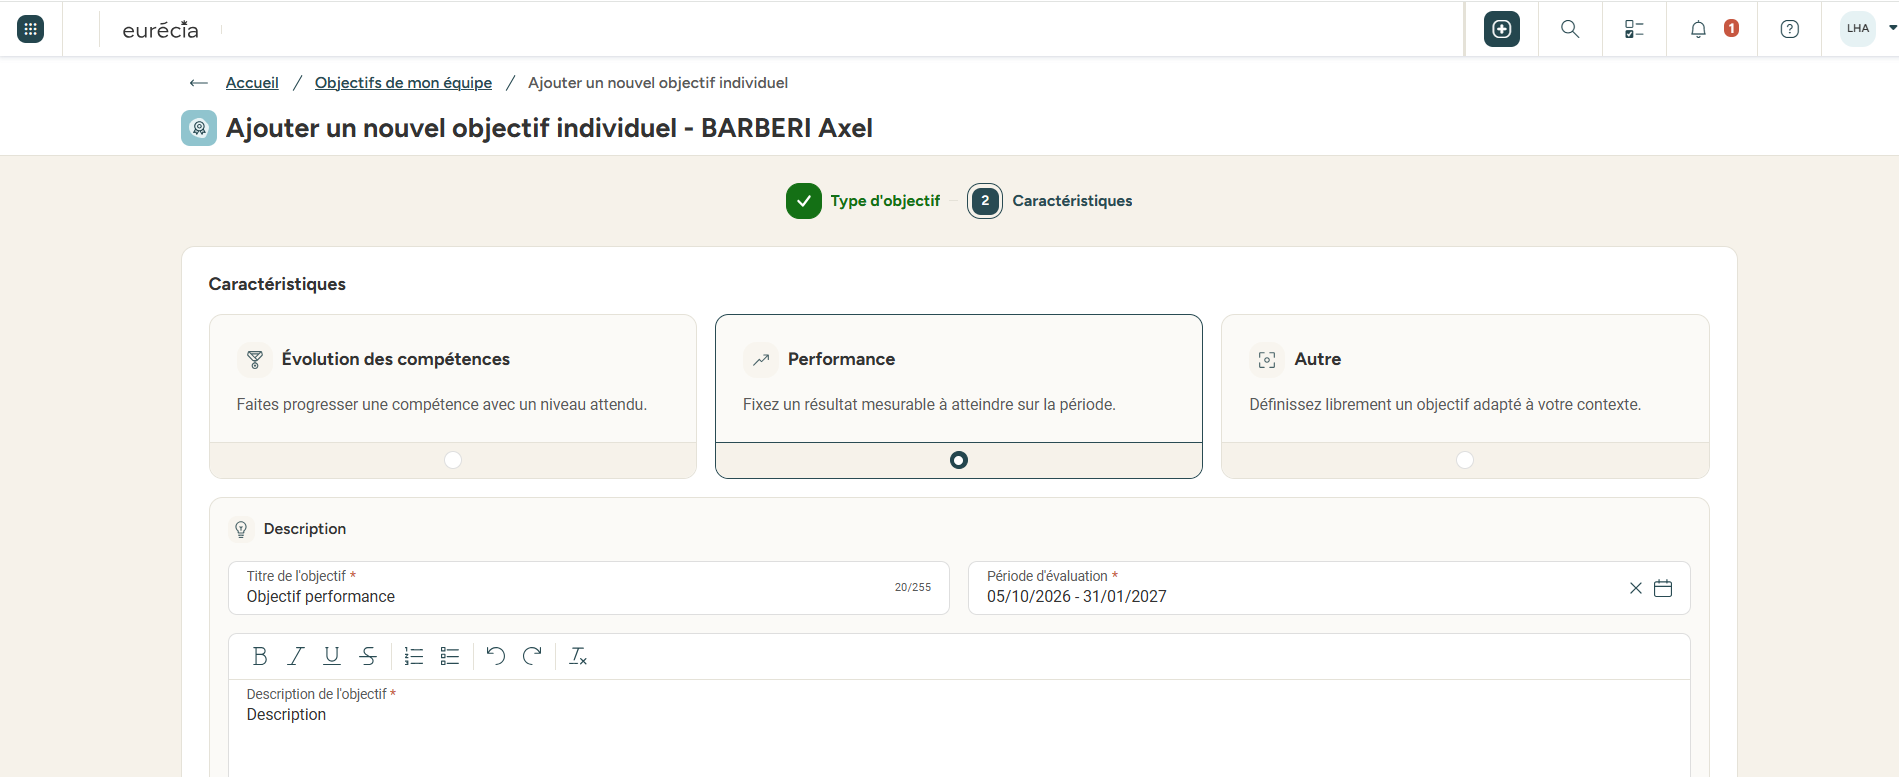Open the apps grid menu
Image resolution: width=1899 pixels, height=777 pixels.
click(31, 29)
